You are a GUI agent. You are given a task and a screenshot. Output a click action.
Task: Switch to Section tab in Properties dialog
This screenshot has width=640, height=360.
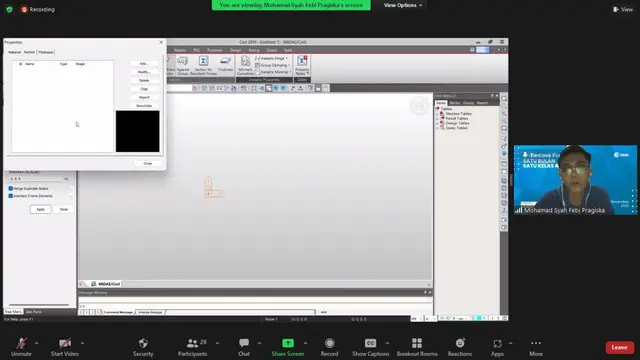tap(29, 52)
